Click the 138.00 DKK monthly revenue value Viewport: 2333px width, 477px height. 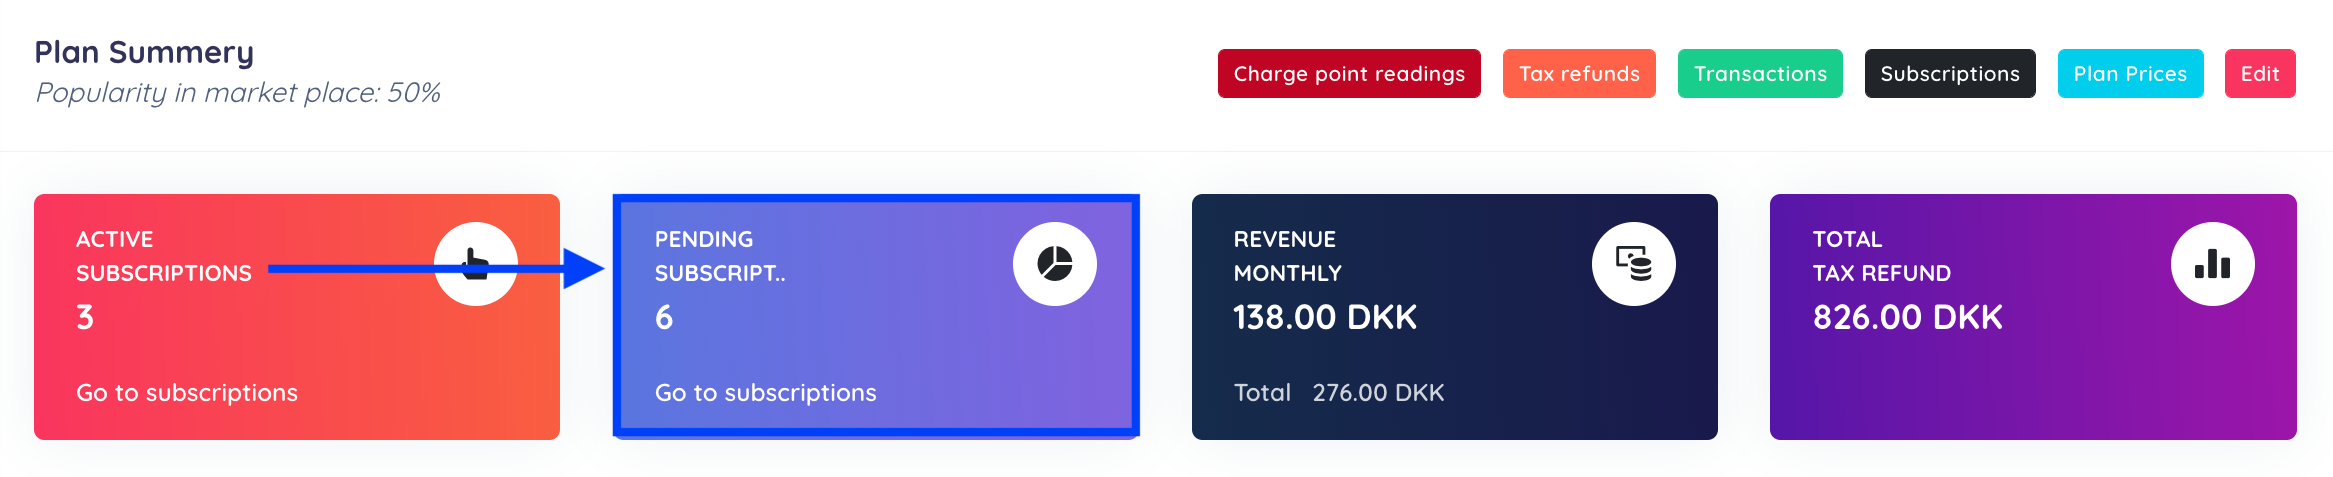click(1325, 317)
